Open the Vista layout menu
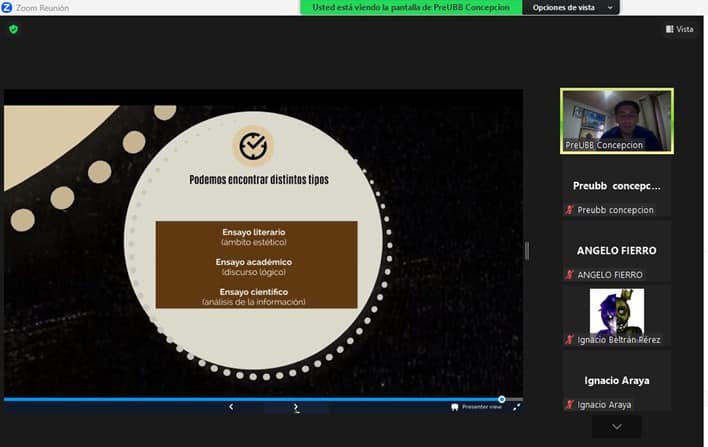 tap(679, 29)
